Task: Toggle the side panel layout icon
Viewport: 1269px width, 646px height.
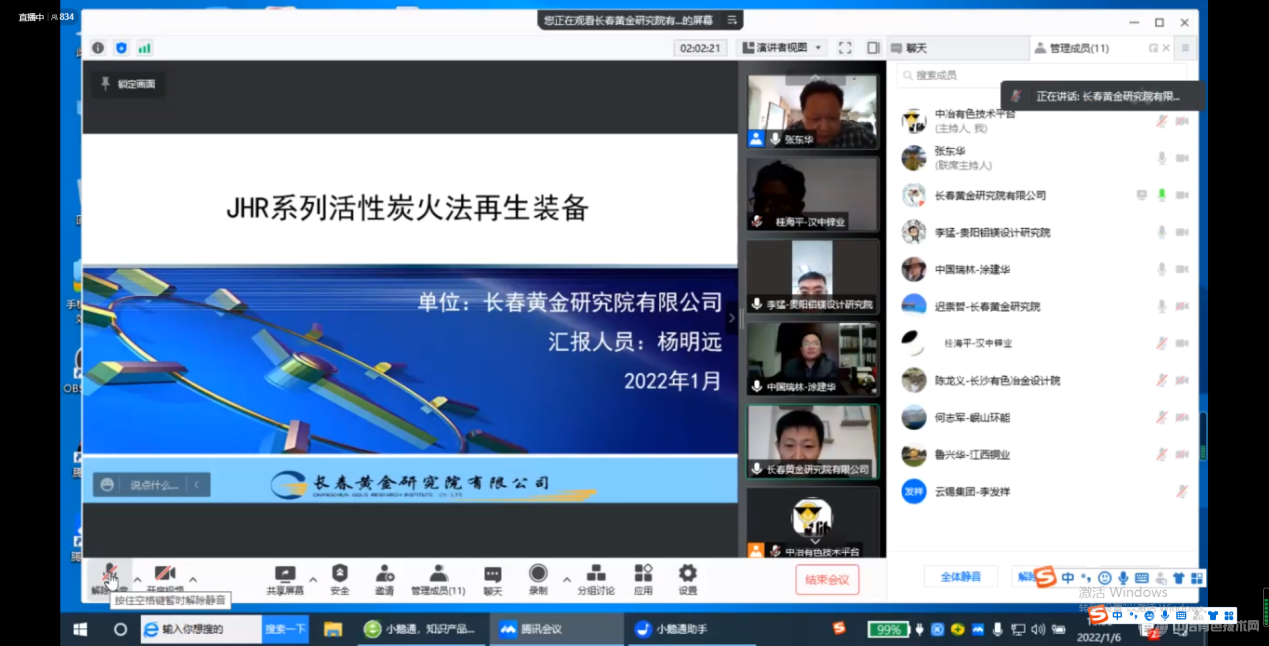Action: 873,47
